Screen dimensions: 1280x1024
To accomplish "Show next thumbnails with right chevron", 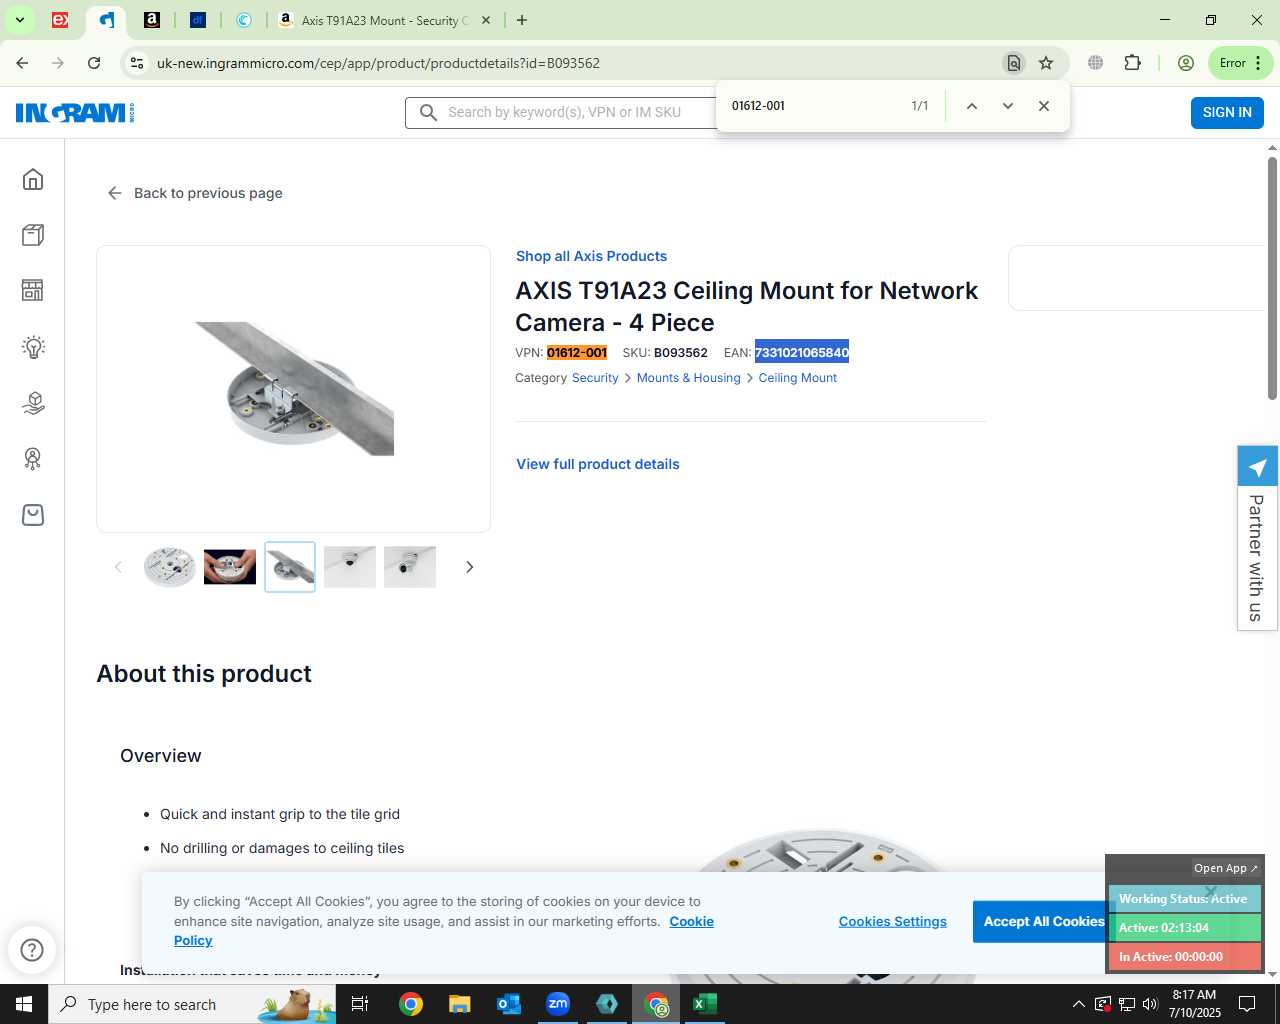I will coord(469,567).
